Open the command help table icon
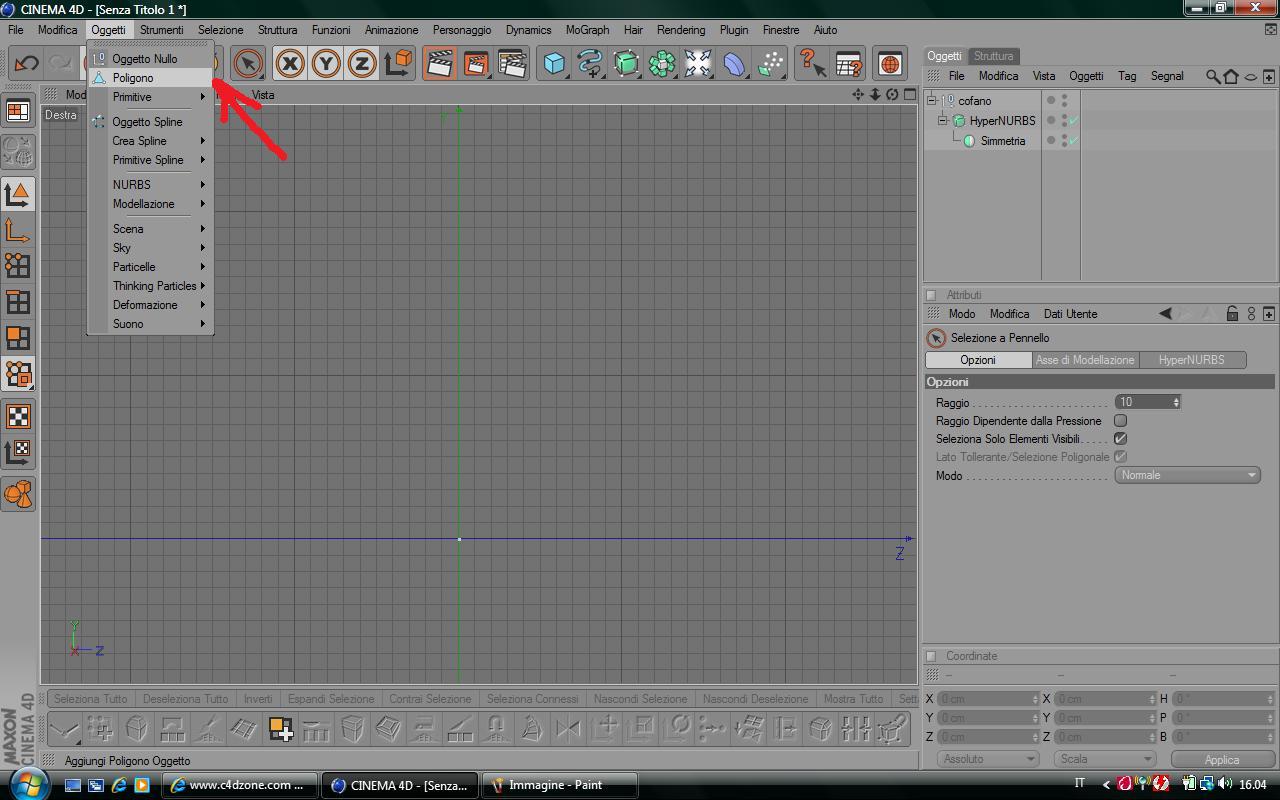Viewport: 1280px width, 800px height. pyautogui.click(x=849, y=64)
